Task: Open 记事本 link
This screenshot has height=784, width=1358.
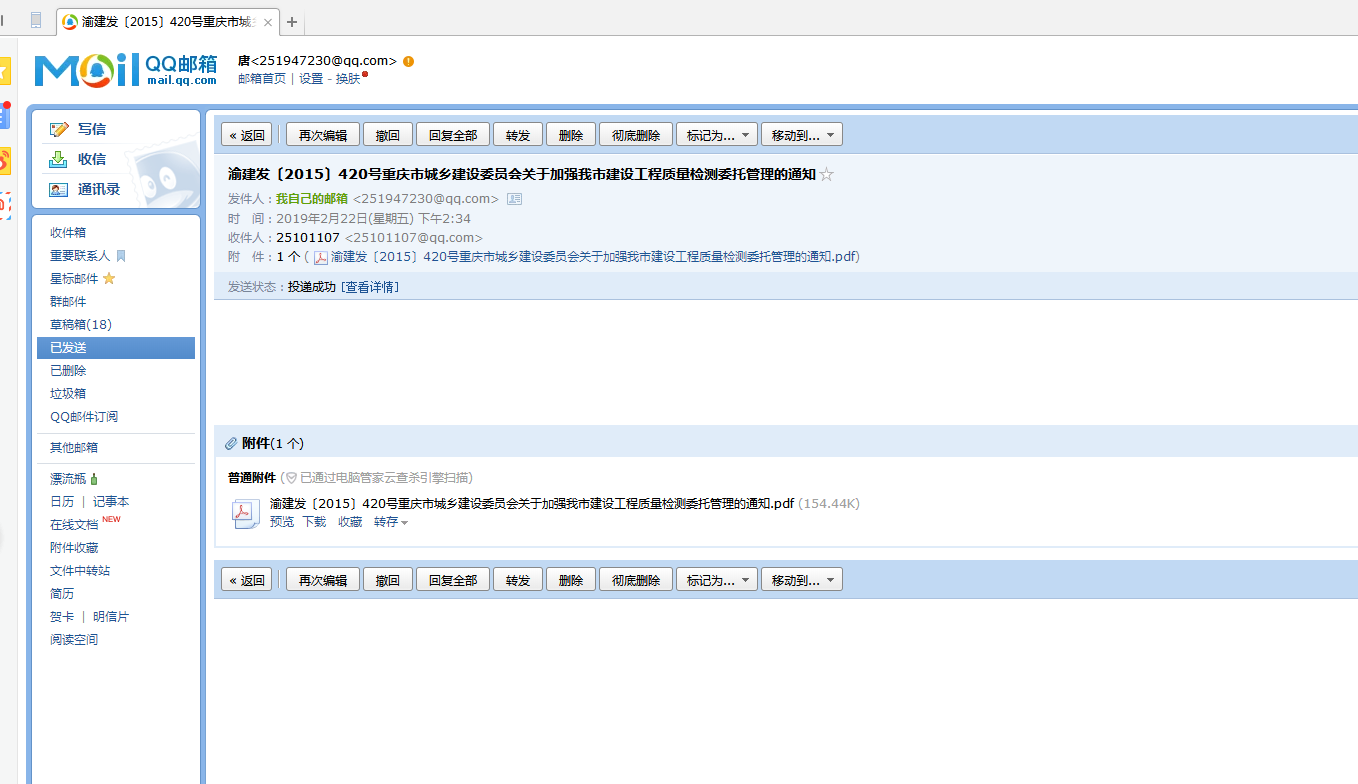Action: tap(111, 502)
